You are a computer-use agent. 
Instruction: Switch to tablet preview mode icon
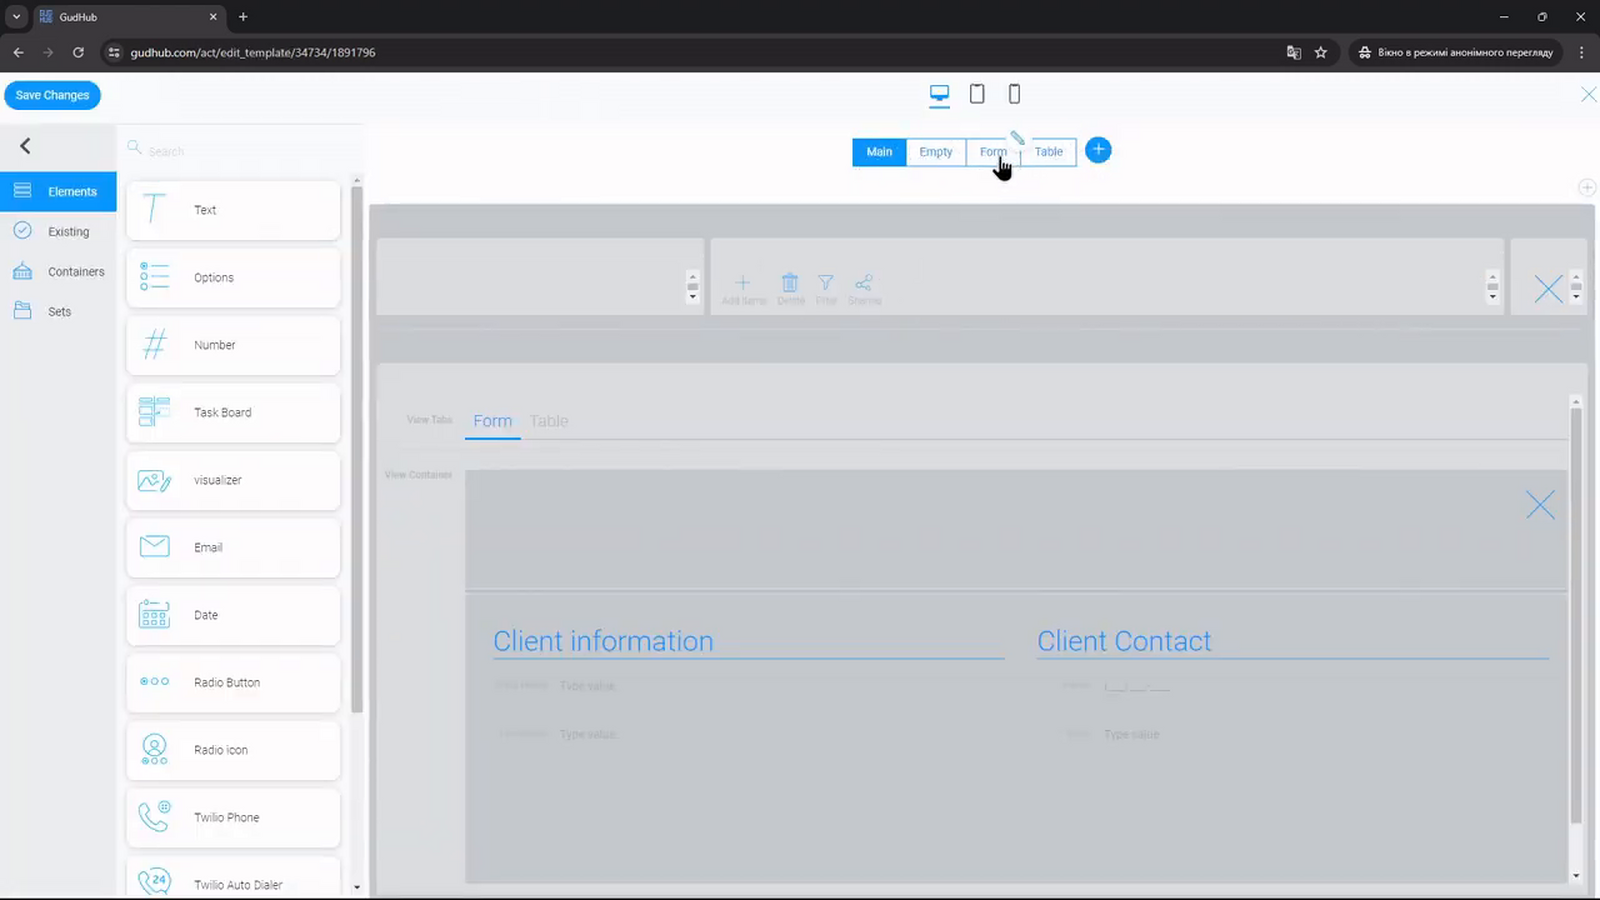(977, 94)
